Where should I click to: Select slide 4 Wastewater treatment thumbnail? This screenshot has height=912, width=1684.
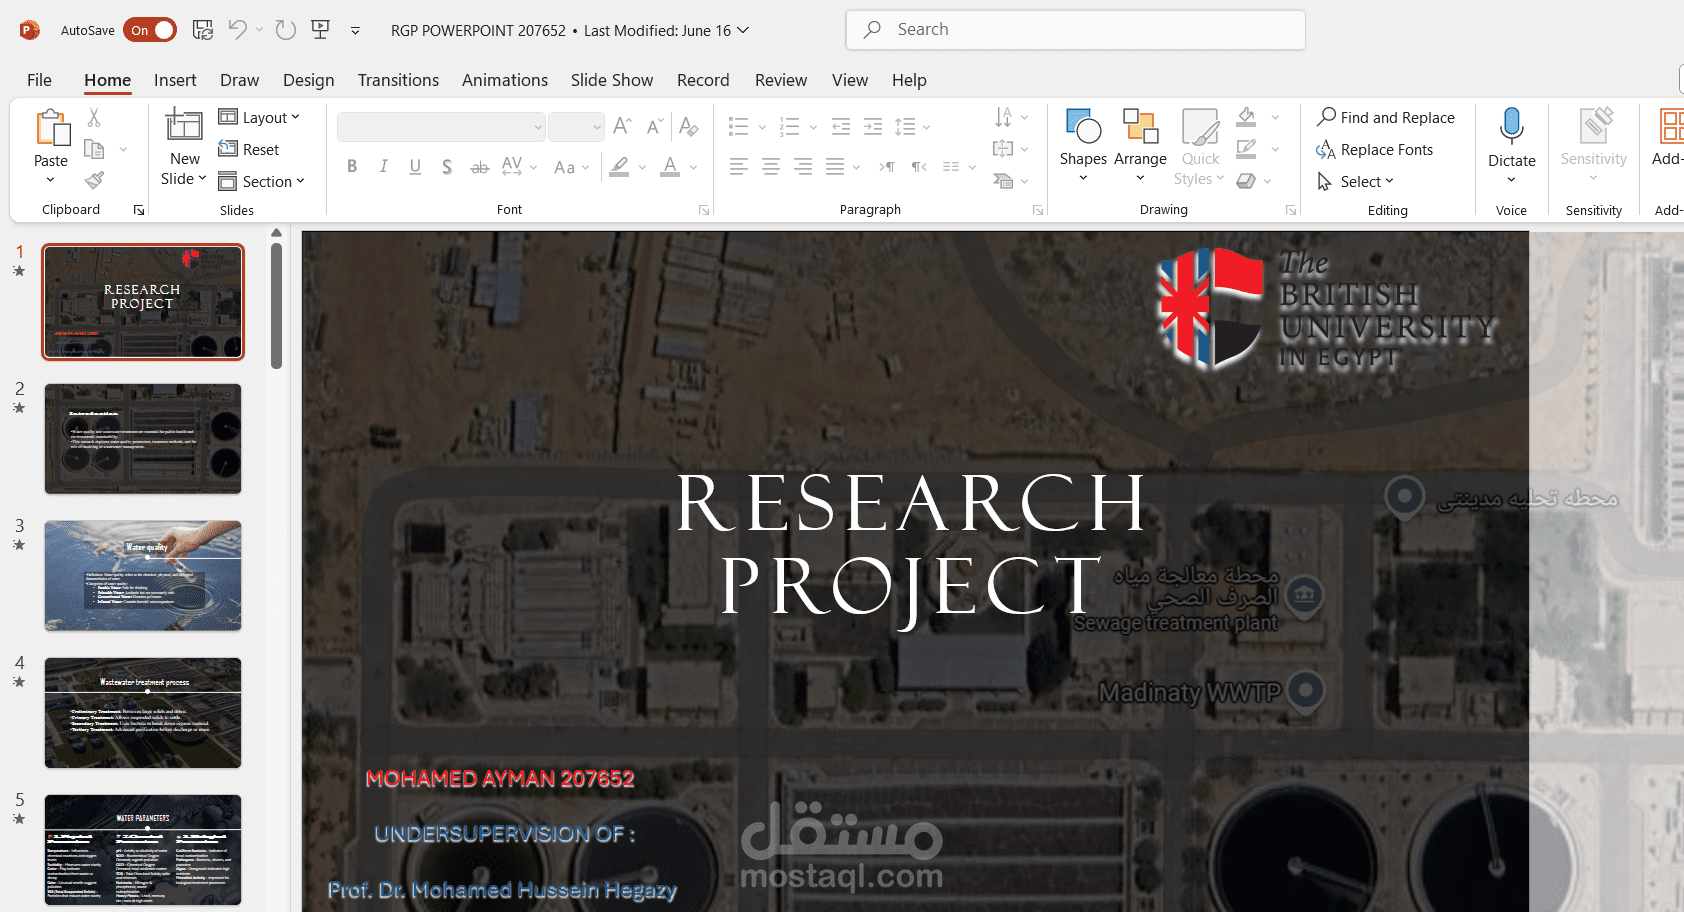(143, 713)
